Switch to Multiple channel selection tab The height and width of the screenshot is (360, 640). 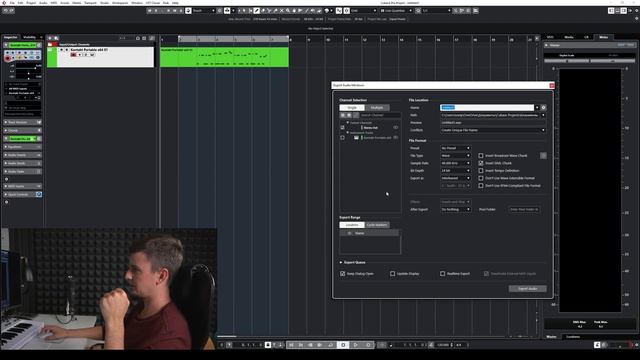tap(377, 108)
